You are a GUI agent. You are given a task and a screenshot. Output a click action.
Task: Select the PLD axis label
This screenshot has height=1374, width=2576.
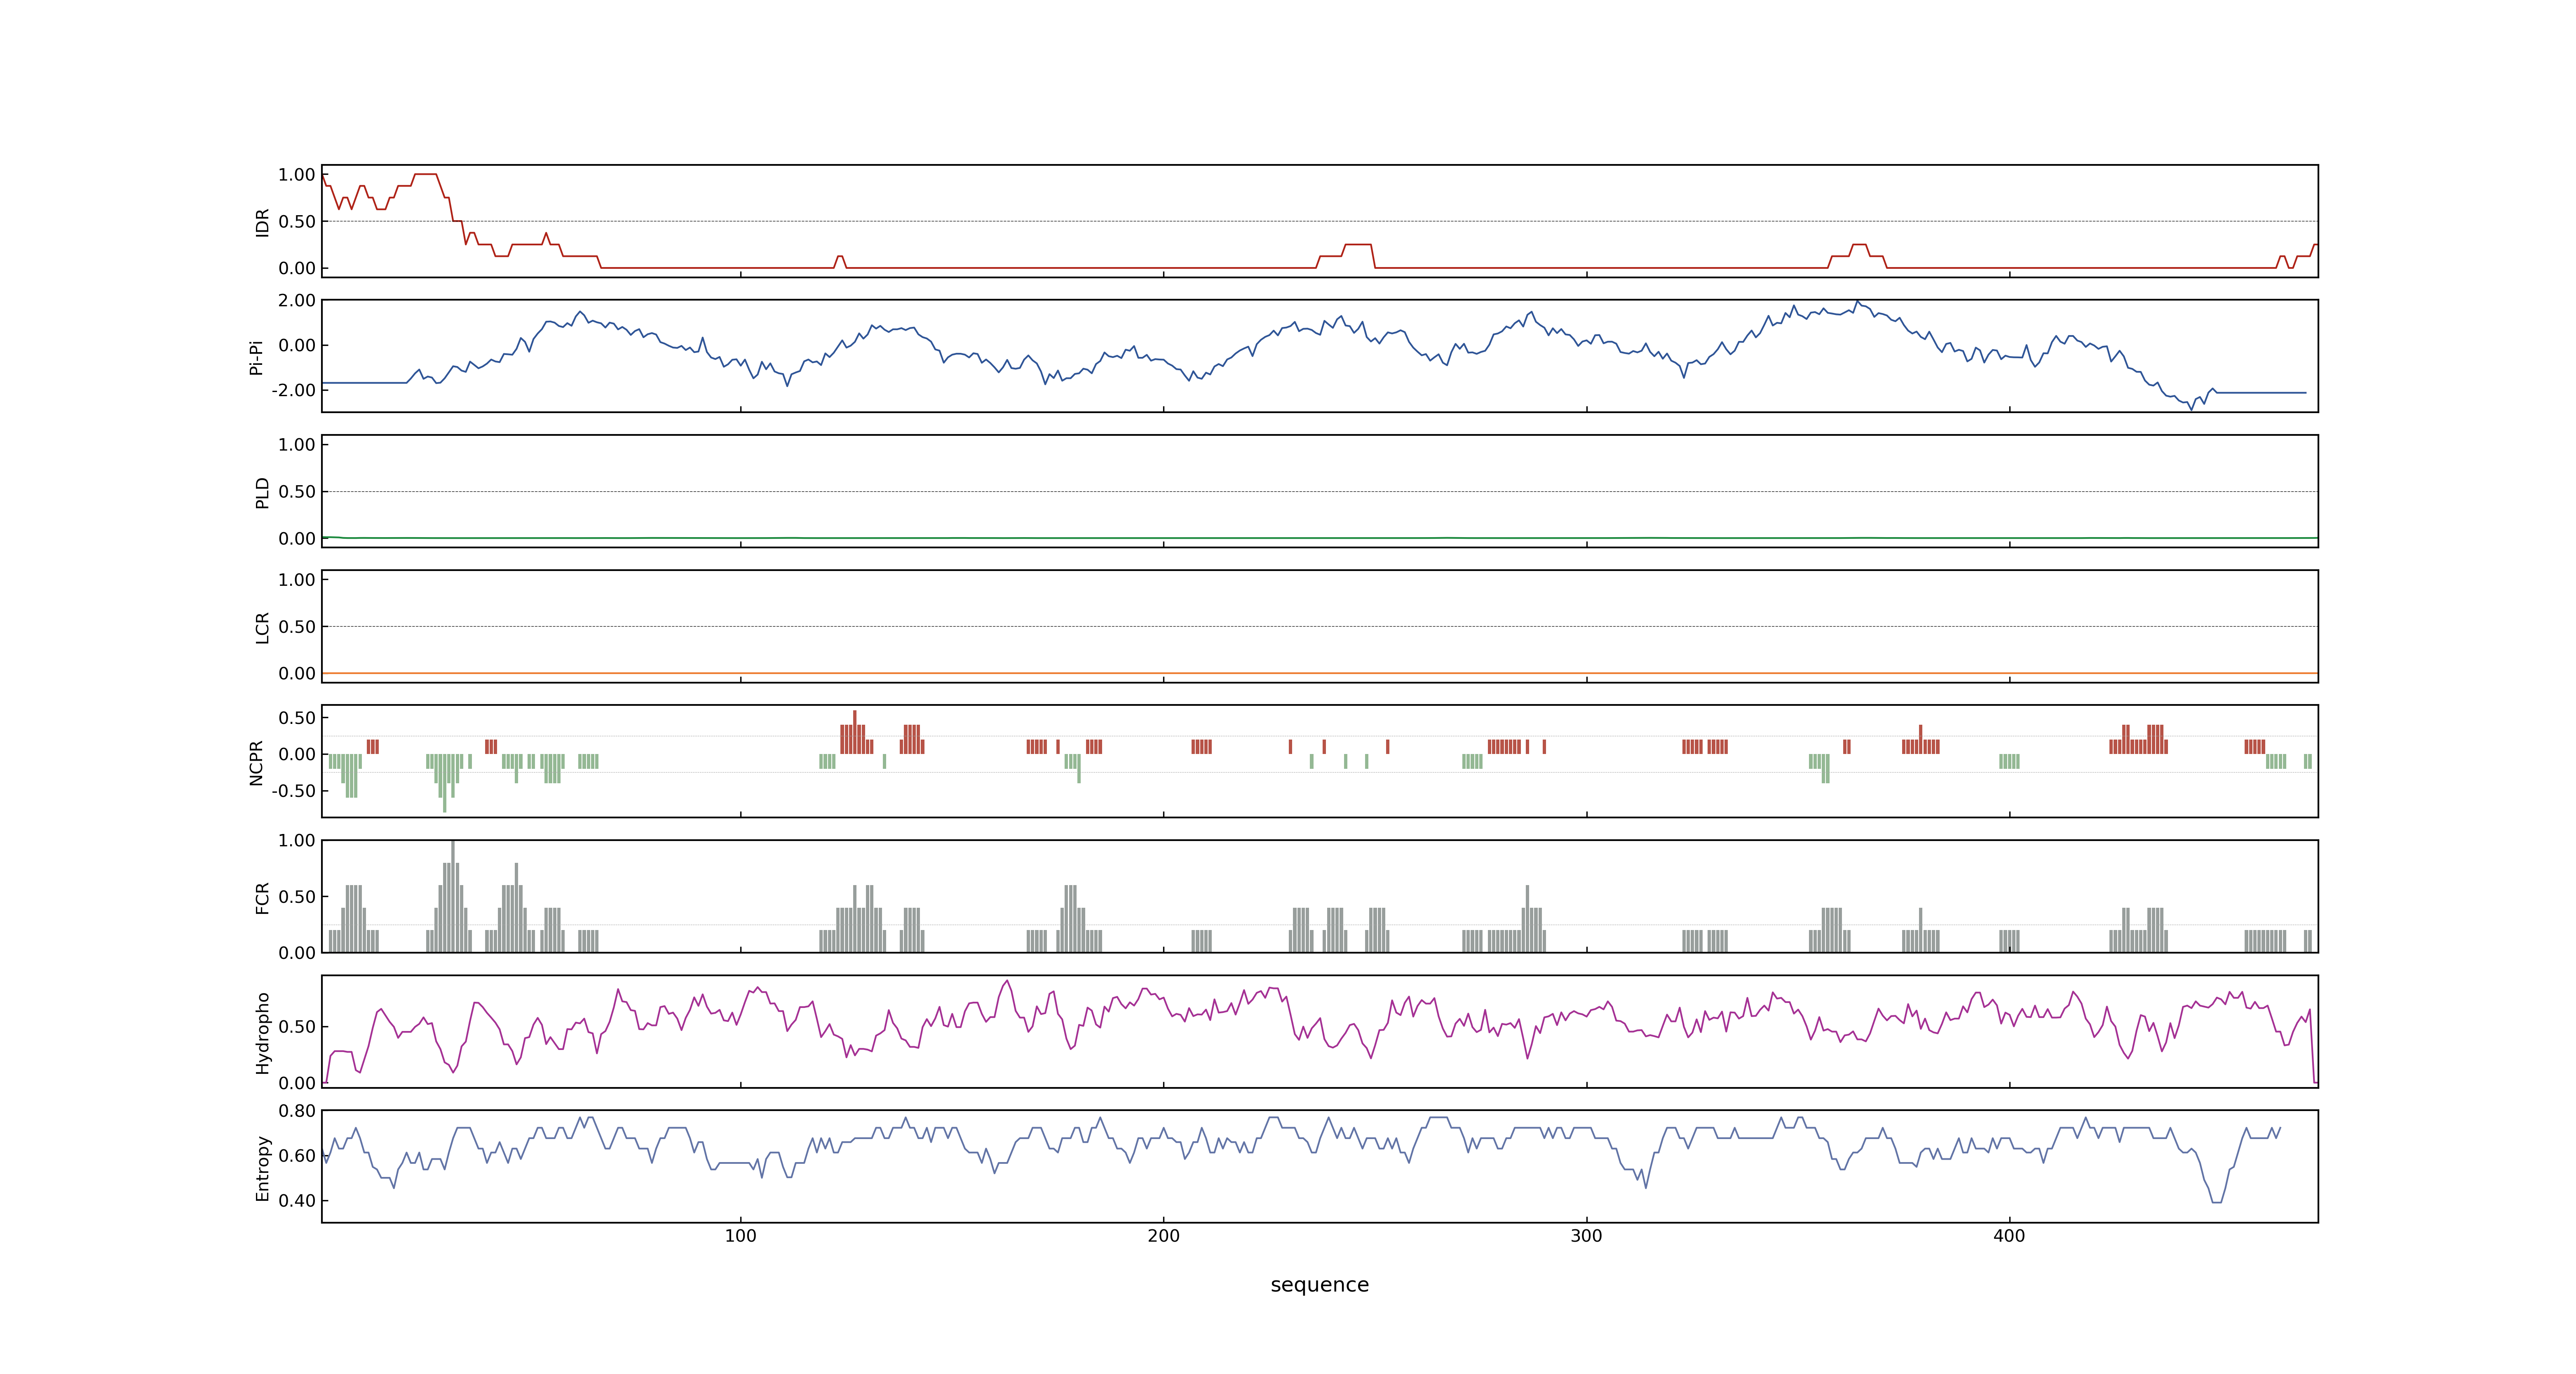pos(263,492)
